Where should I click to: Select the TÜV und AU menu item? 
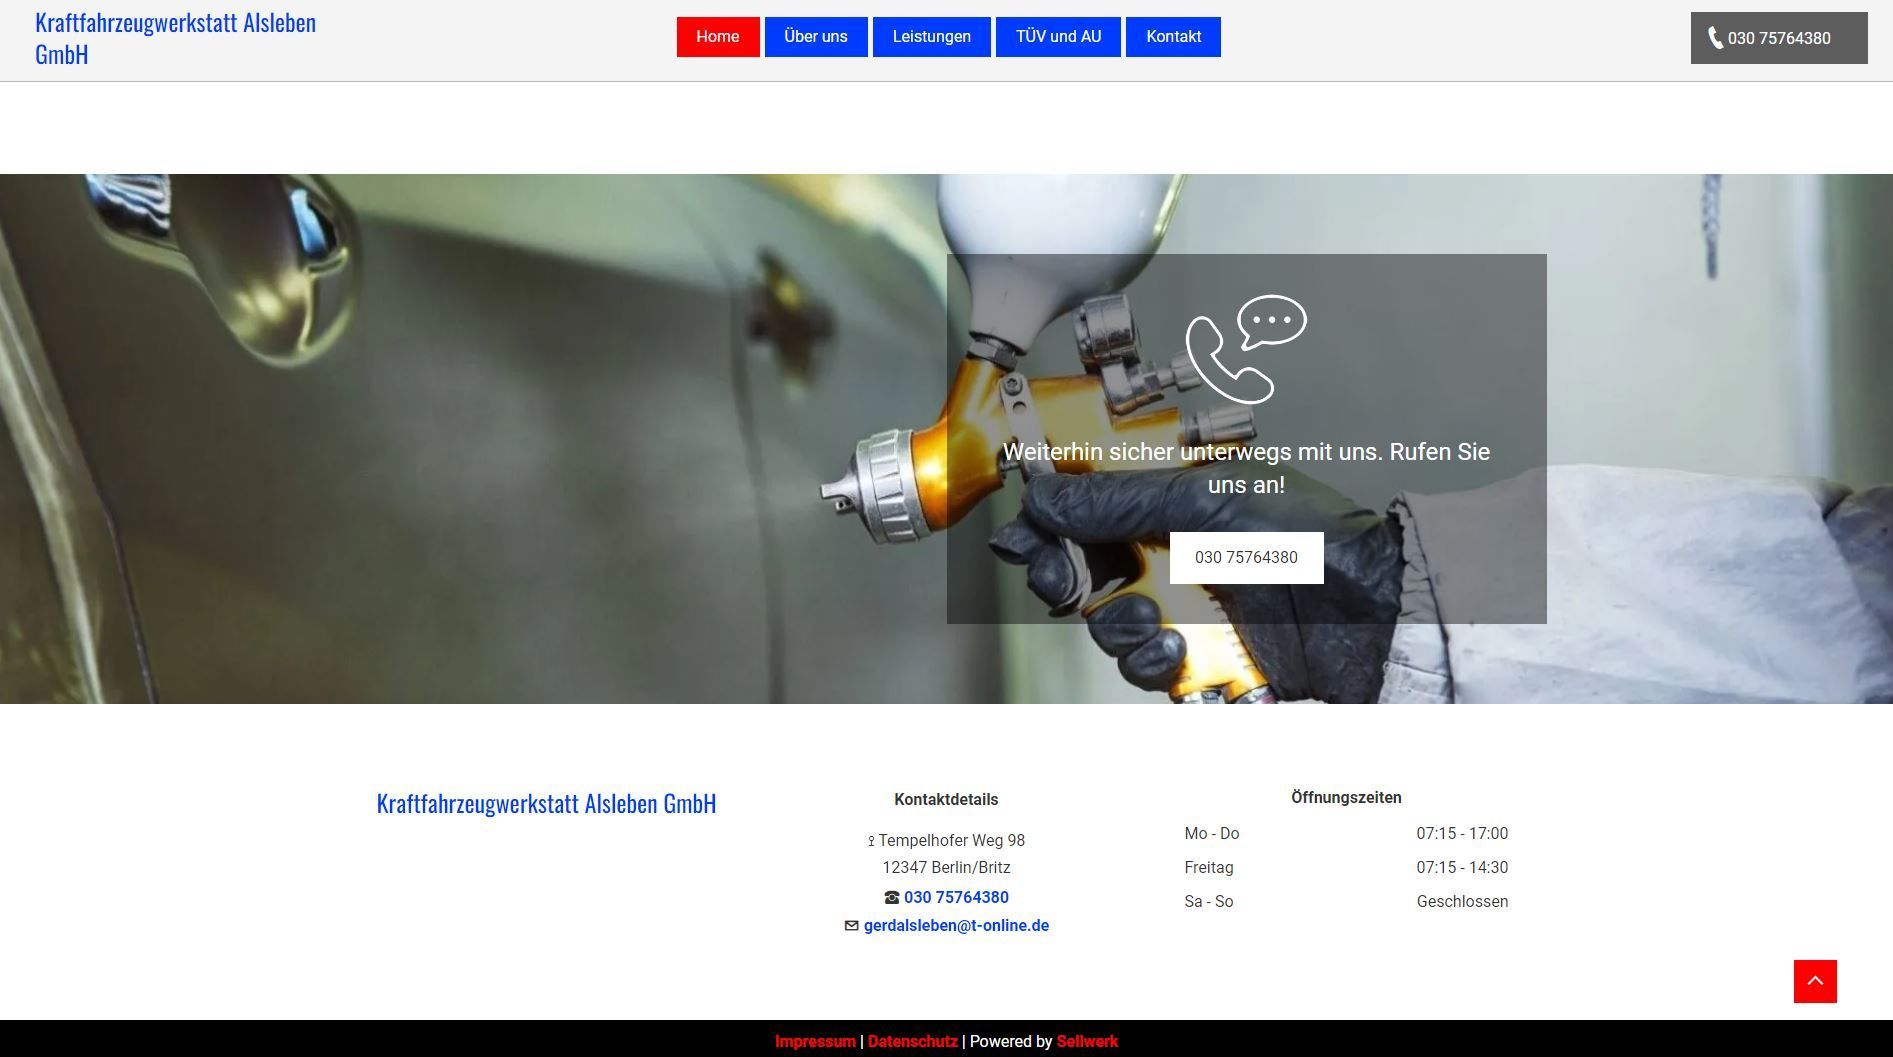pyautogui.click(x=1058, y=37)
